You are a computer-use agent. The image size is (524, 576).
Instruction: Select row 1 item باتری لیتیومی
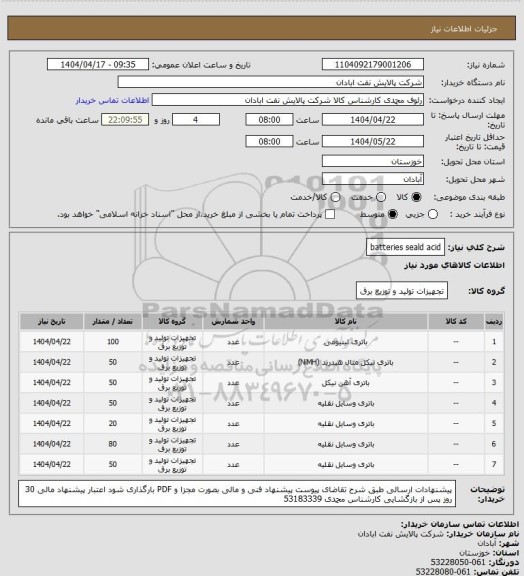345,342
